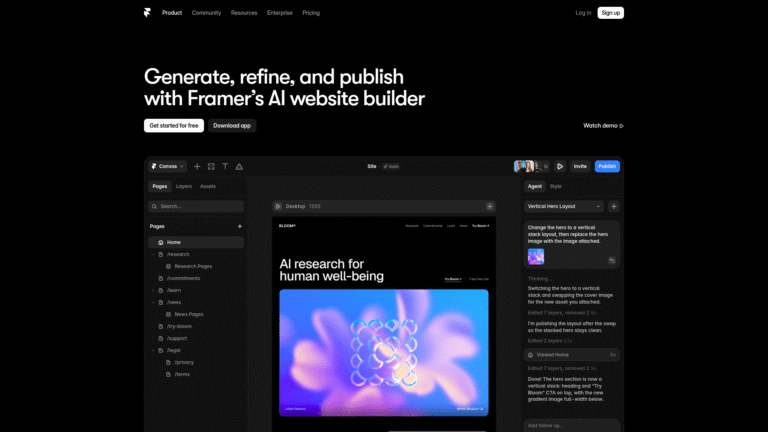Switch to the Layers tab

point(184,186)
